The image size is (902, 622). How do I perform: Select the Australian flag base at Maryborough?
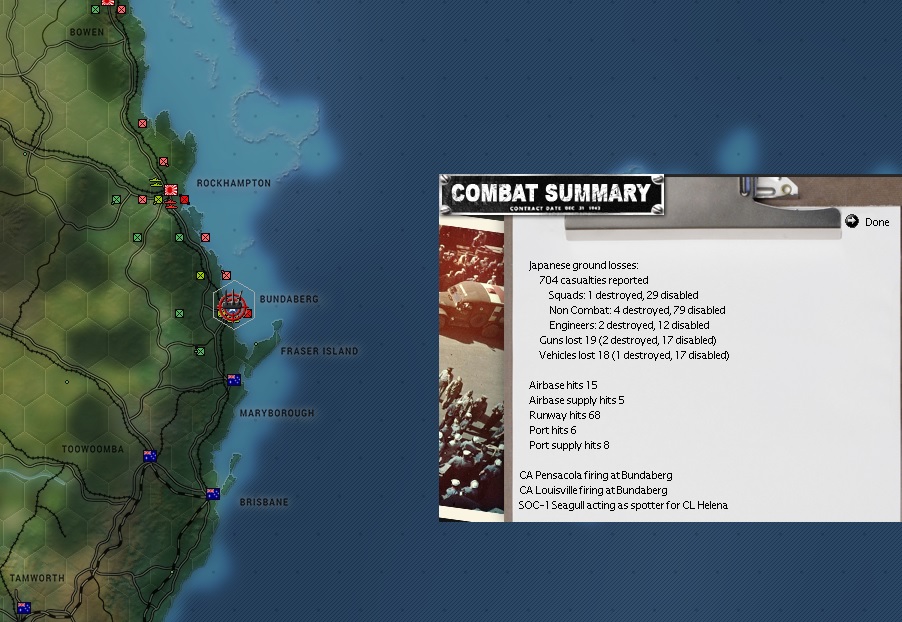234,380
